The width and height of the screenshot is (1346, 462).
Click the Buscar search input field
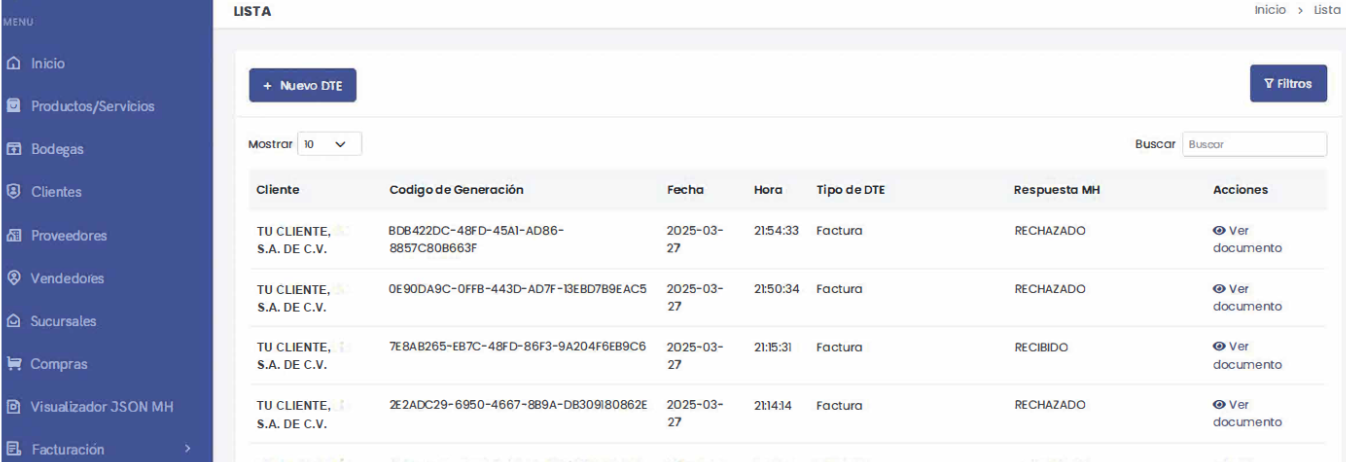click(1254, 144)
